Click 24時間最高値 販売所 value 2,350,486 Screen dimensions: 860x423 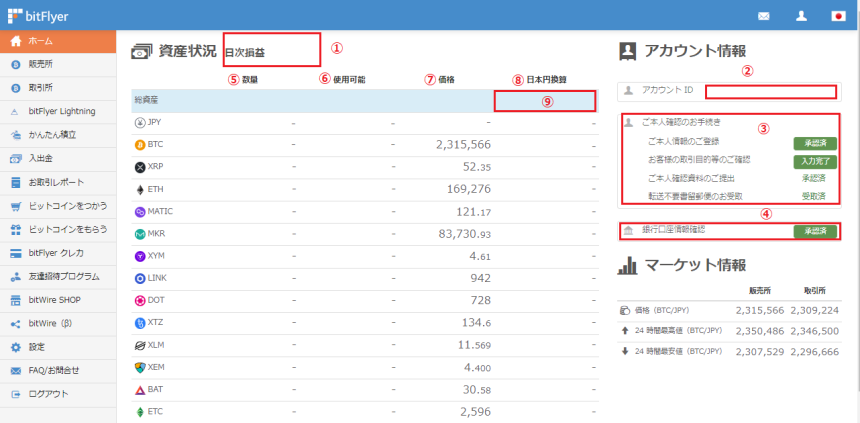click(x=760, y=331)
